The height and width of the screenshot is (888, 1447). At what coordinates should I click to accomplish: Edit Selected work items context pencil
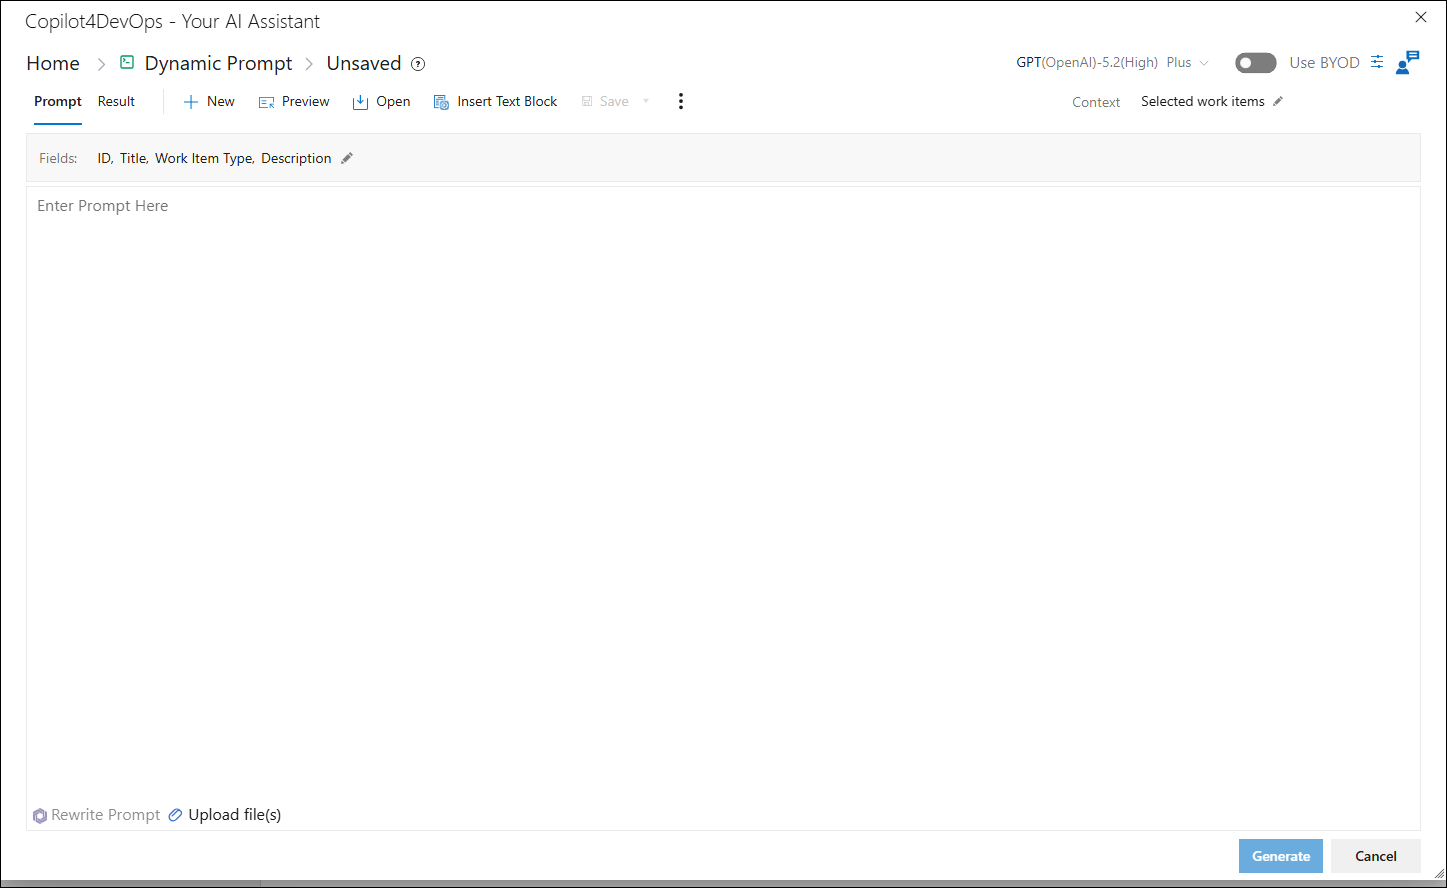pyautogui.click(x=1278, y=101)
